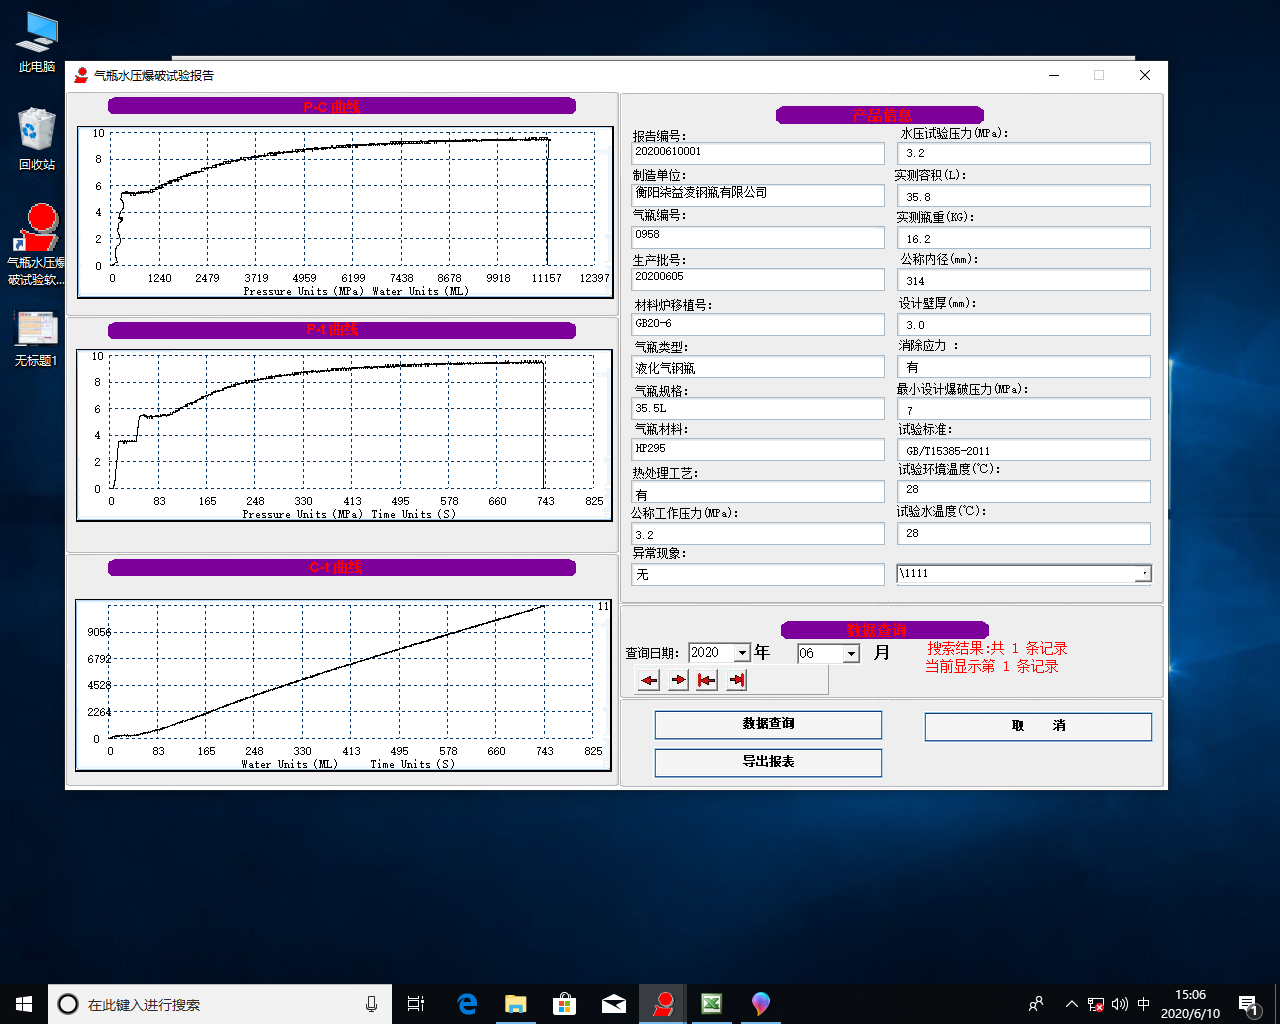Click 公称内径 field 314
The image size is (1280, 1024).
(1024, 280)
